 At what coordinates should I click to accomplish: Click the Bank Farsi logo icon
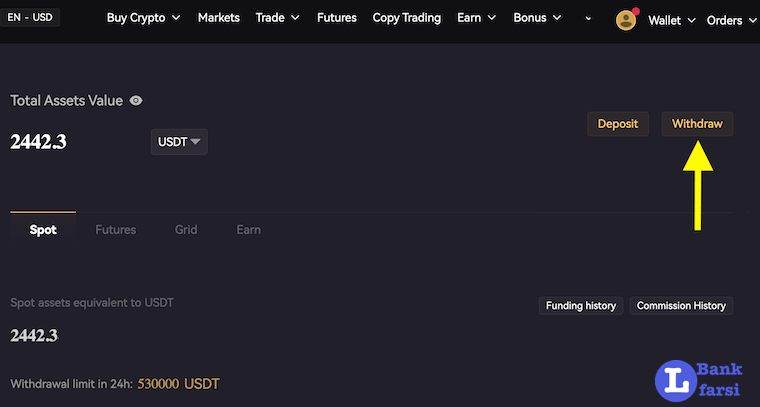(677, 382)
